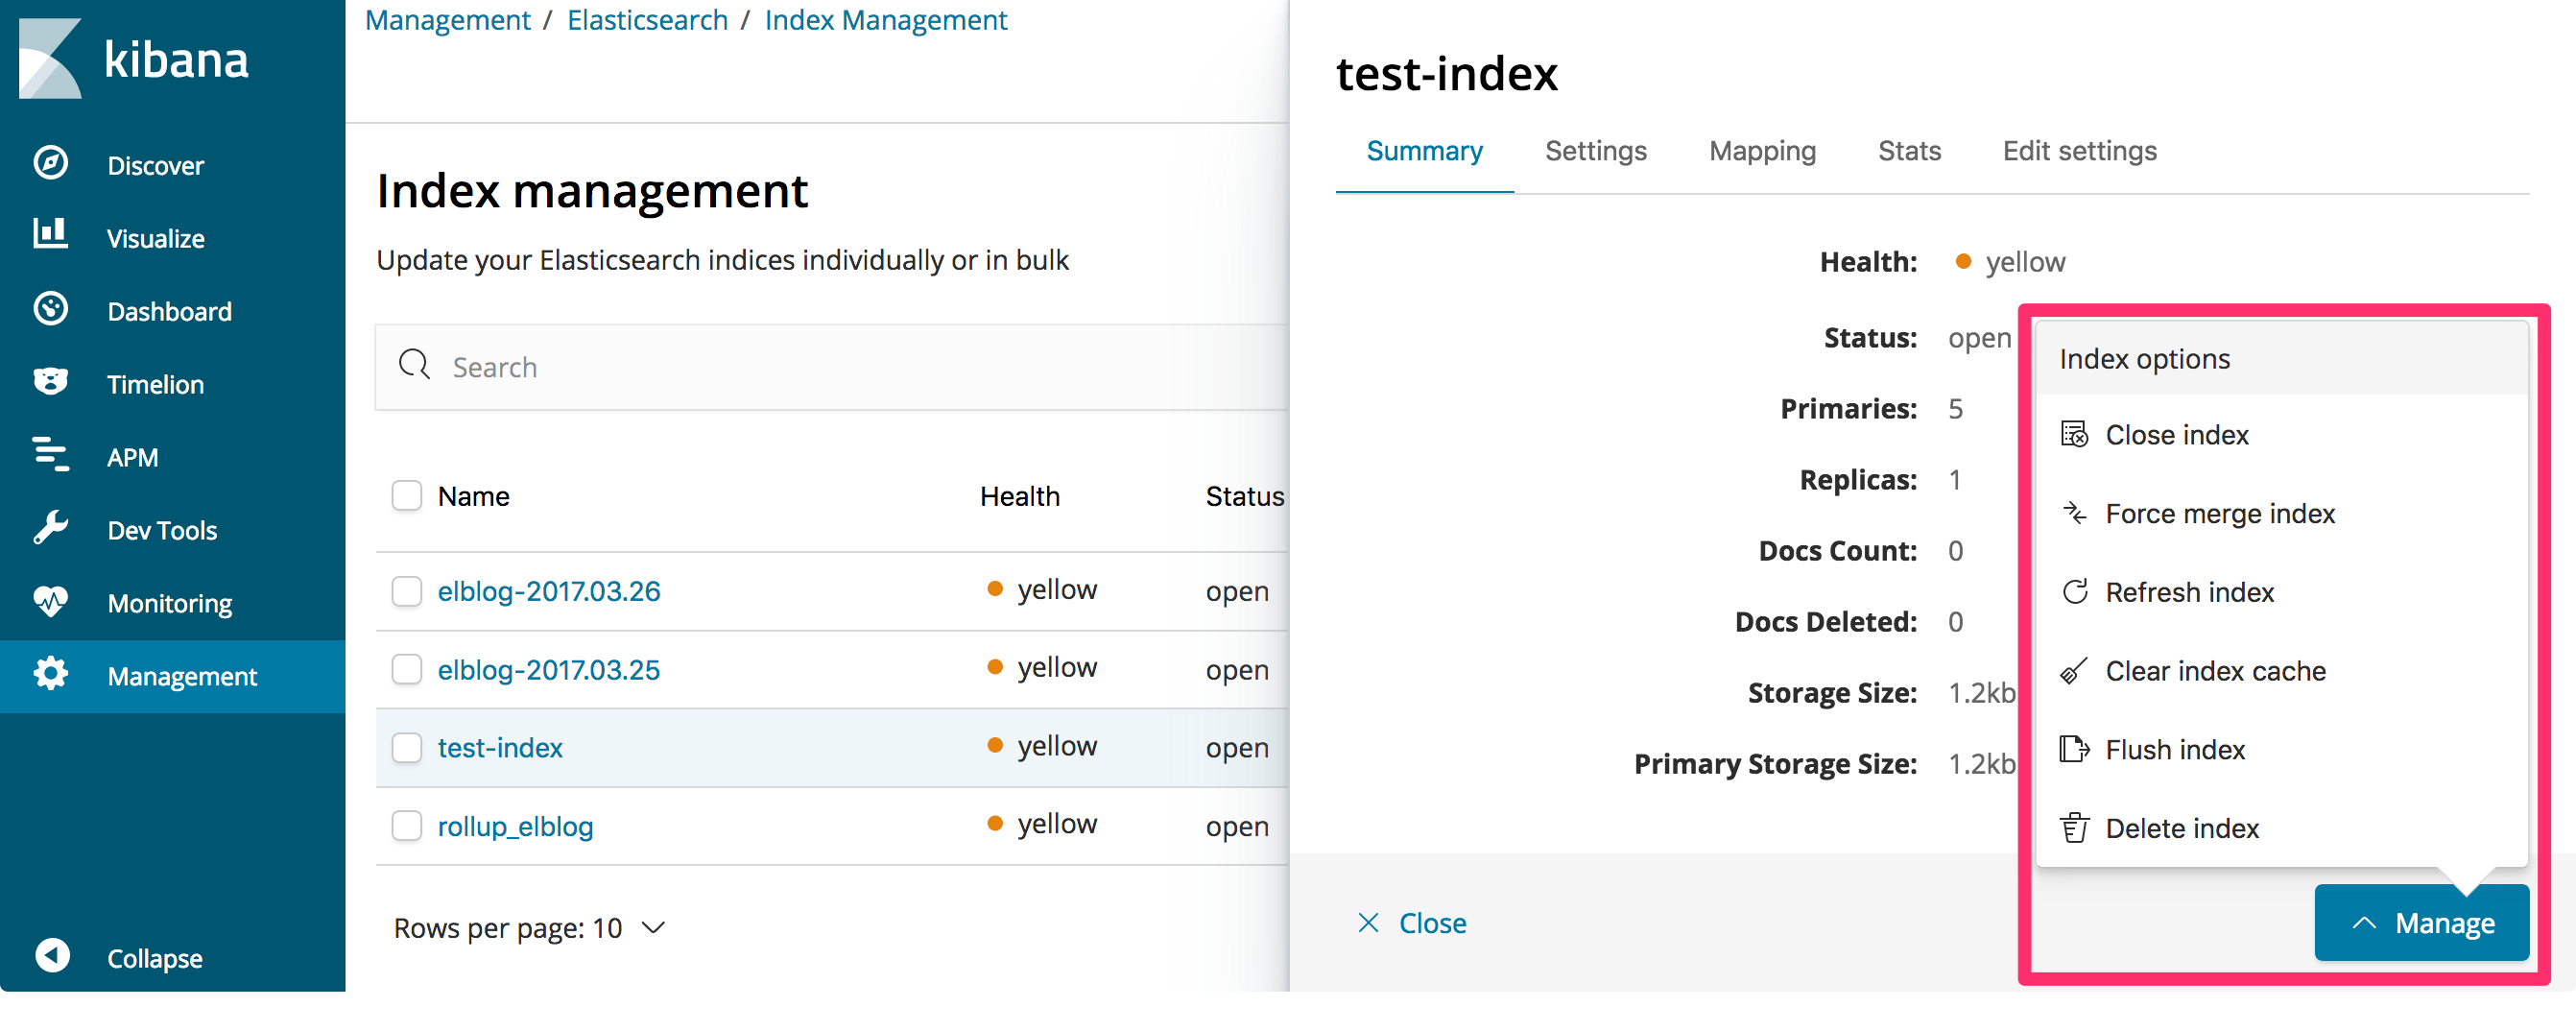This screenshot has height=1031, width=2576.
Task: Sort by the Status column header
Action: click(1244, 496)
